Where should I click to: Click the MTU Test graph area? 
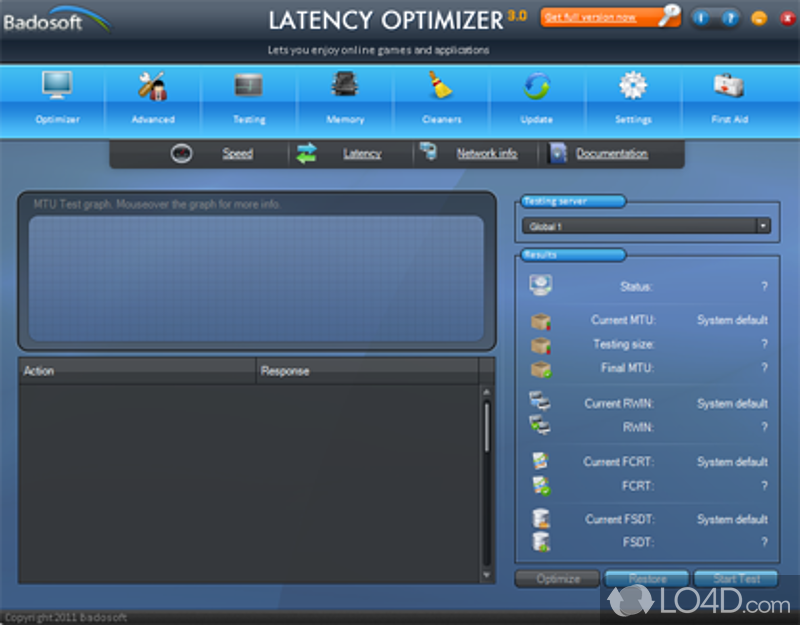256,278
